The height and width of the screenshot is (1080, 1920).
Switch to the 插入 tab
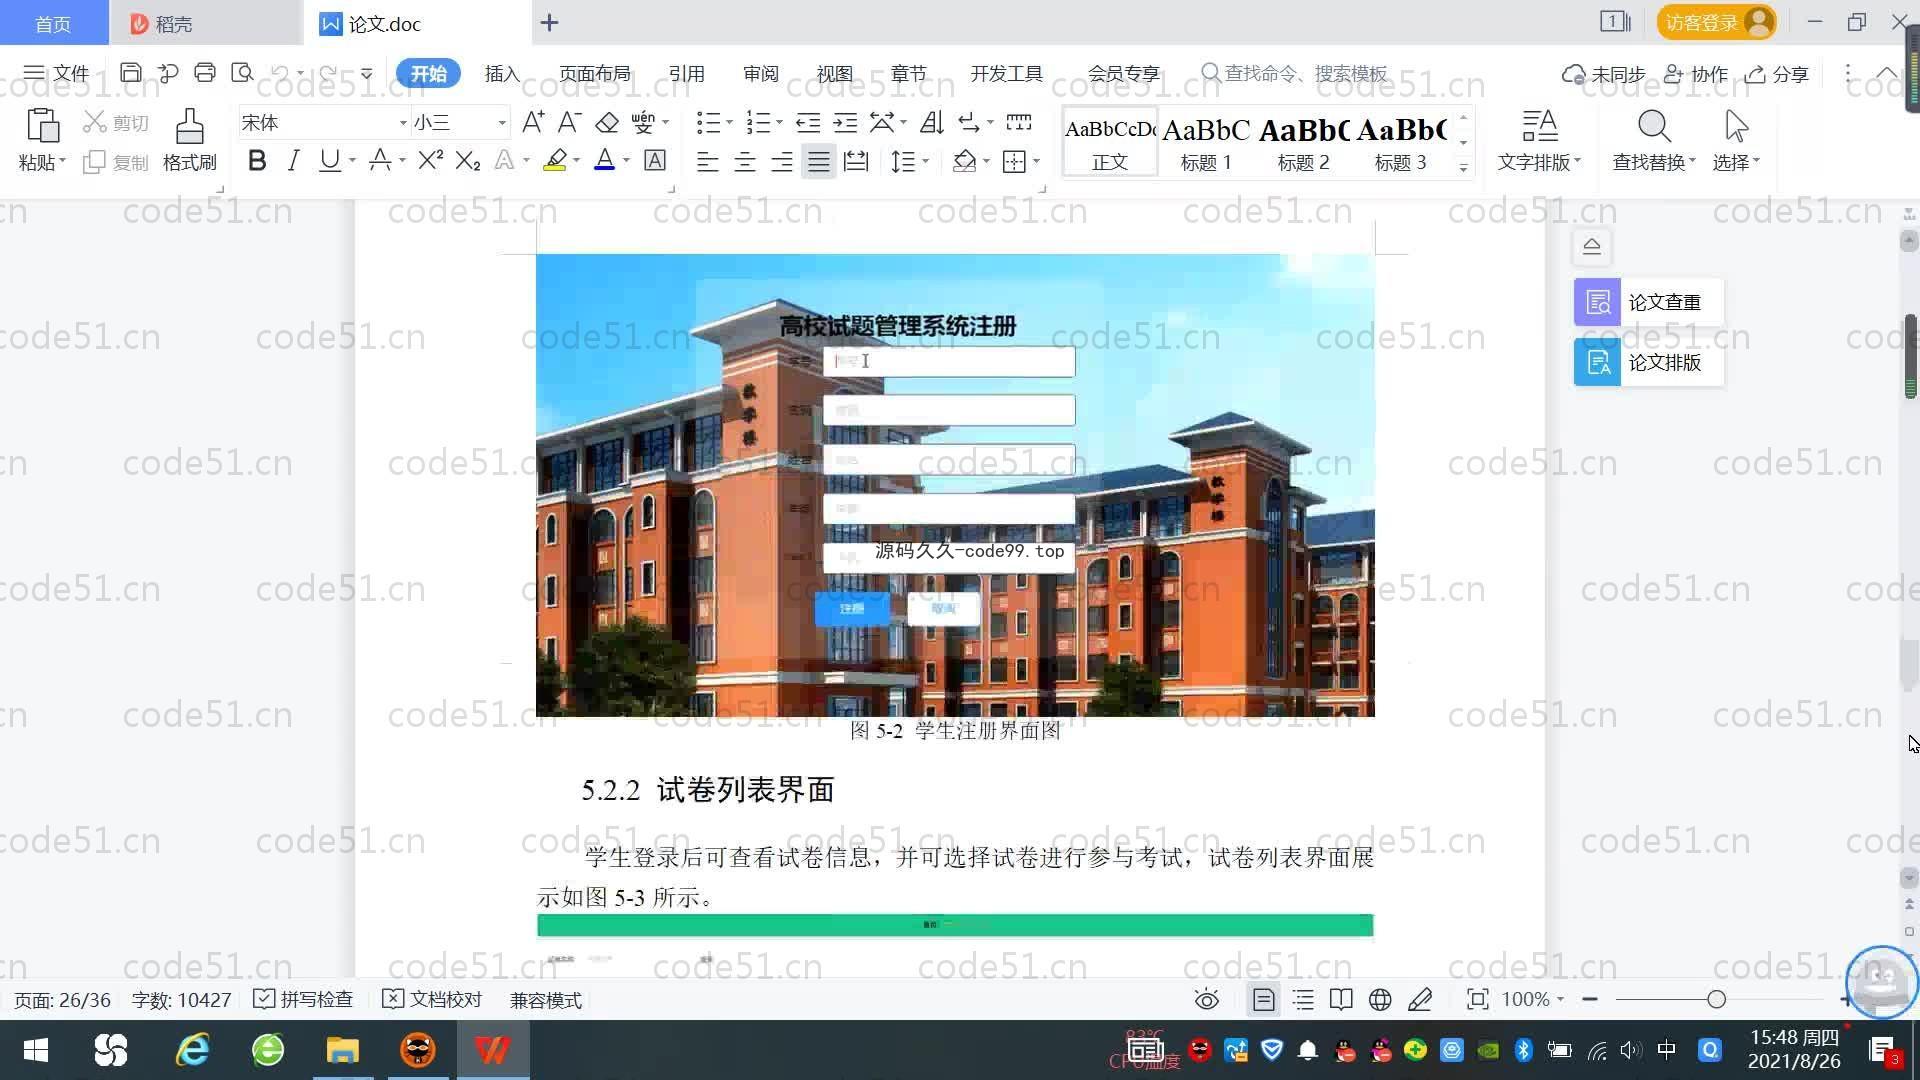[x=502, y=73]
